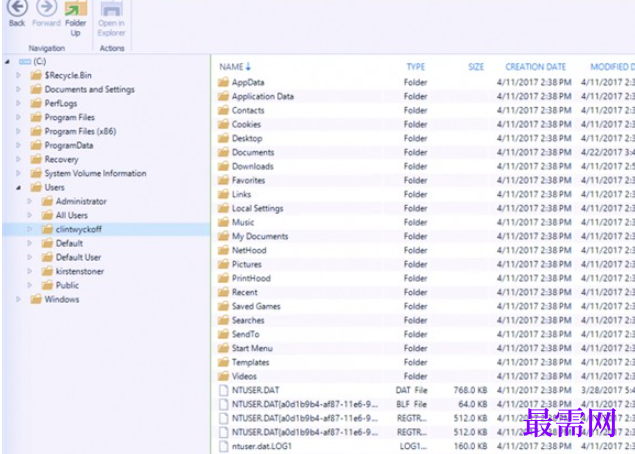The width and height of the screenshot is (635, 454).
Task: Expand the clintwyckoff folder node
Action: pos(29,229)
